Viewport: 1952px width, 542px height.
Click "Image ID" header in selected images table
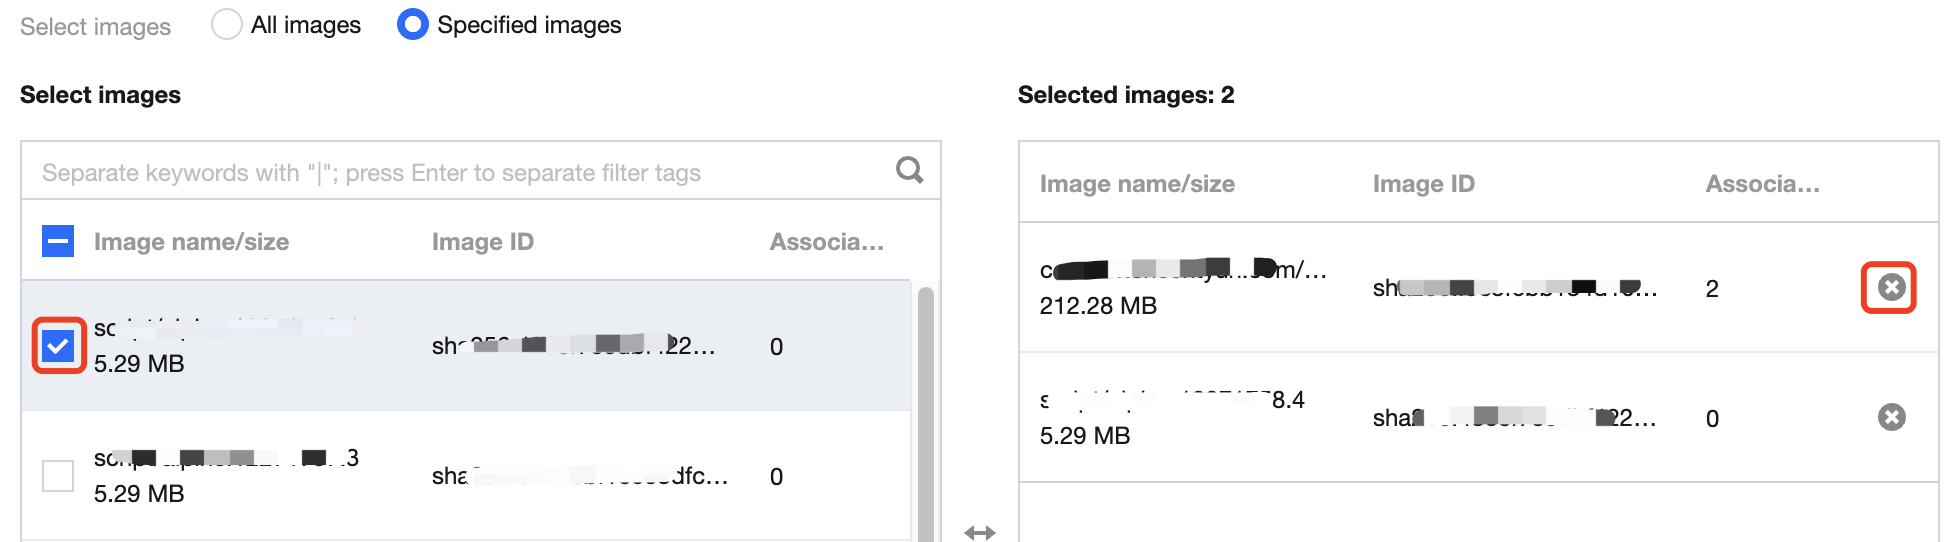[1423, 184]
